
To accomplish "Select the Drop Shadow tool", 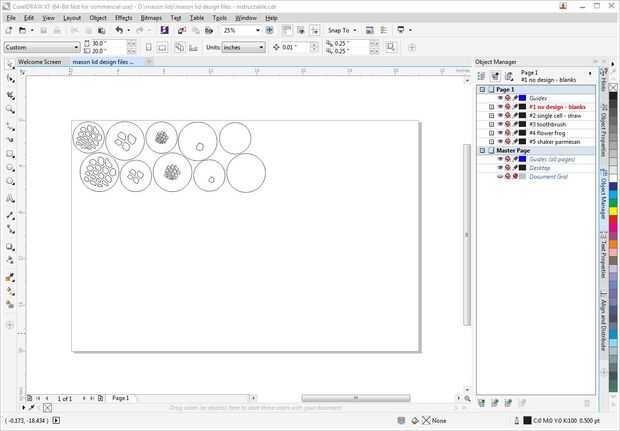I will coord(10,247).
